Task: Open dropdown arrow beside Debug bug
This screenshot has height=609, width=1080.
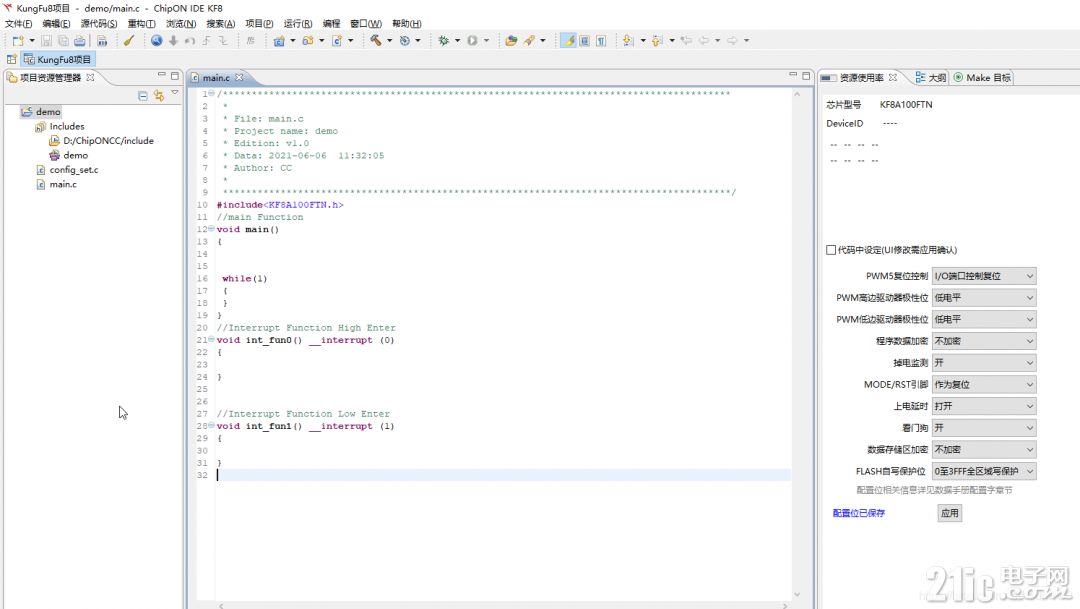Action: point(457,41)
